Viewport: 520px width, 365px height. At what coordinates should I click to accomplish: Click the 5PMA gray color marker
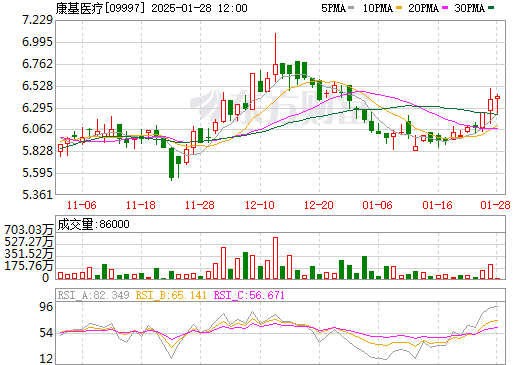pyautogui.click(x=351, y=8)
